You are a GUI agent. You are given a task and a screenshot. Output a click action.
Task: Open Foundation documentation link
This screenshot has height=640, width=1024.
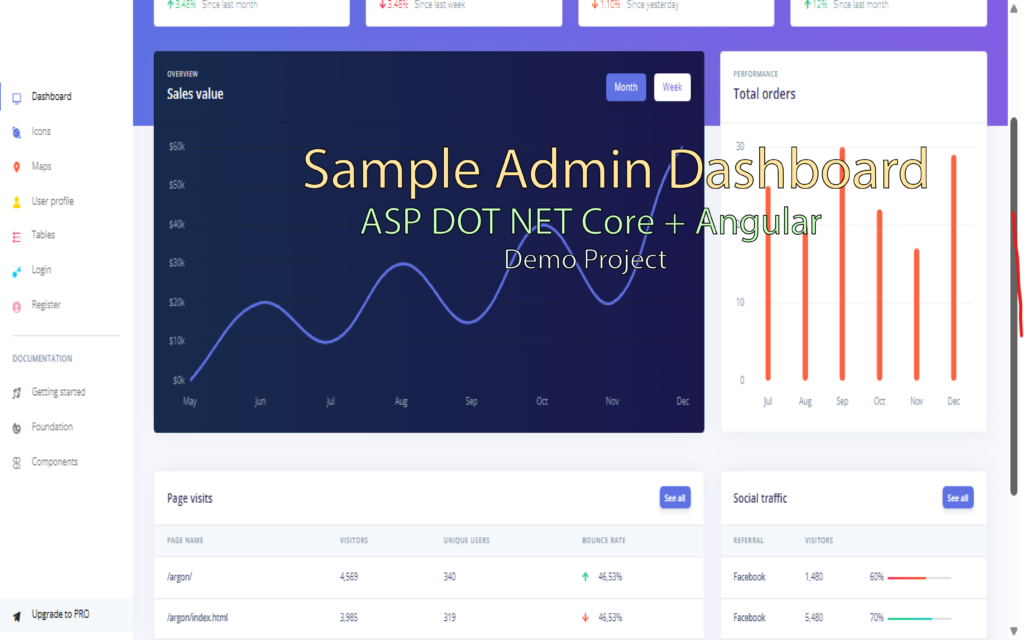point(52,426)
